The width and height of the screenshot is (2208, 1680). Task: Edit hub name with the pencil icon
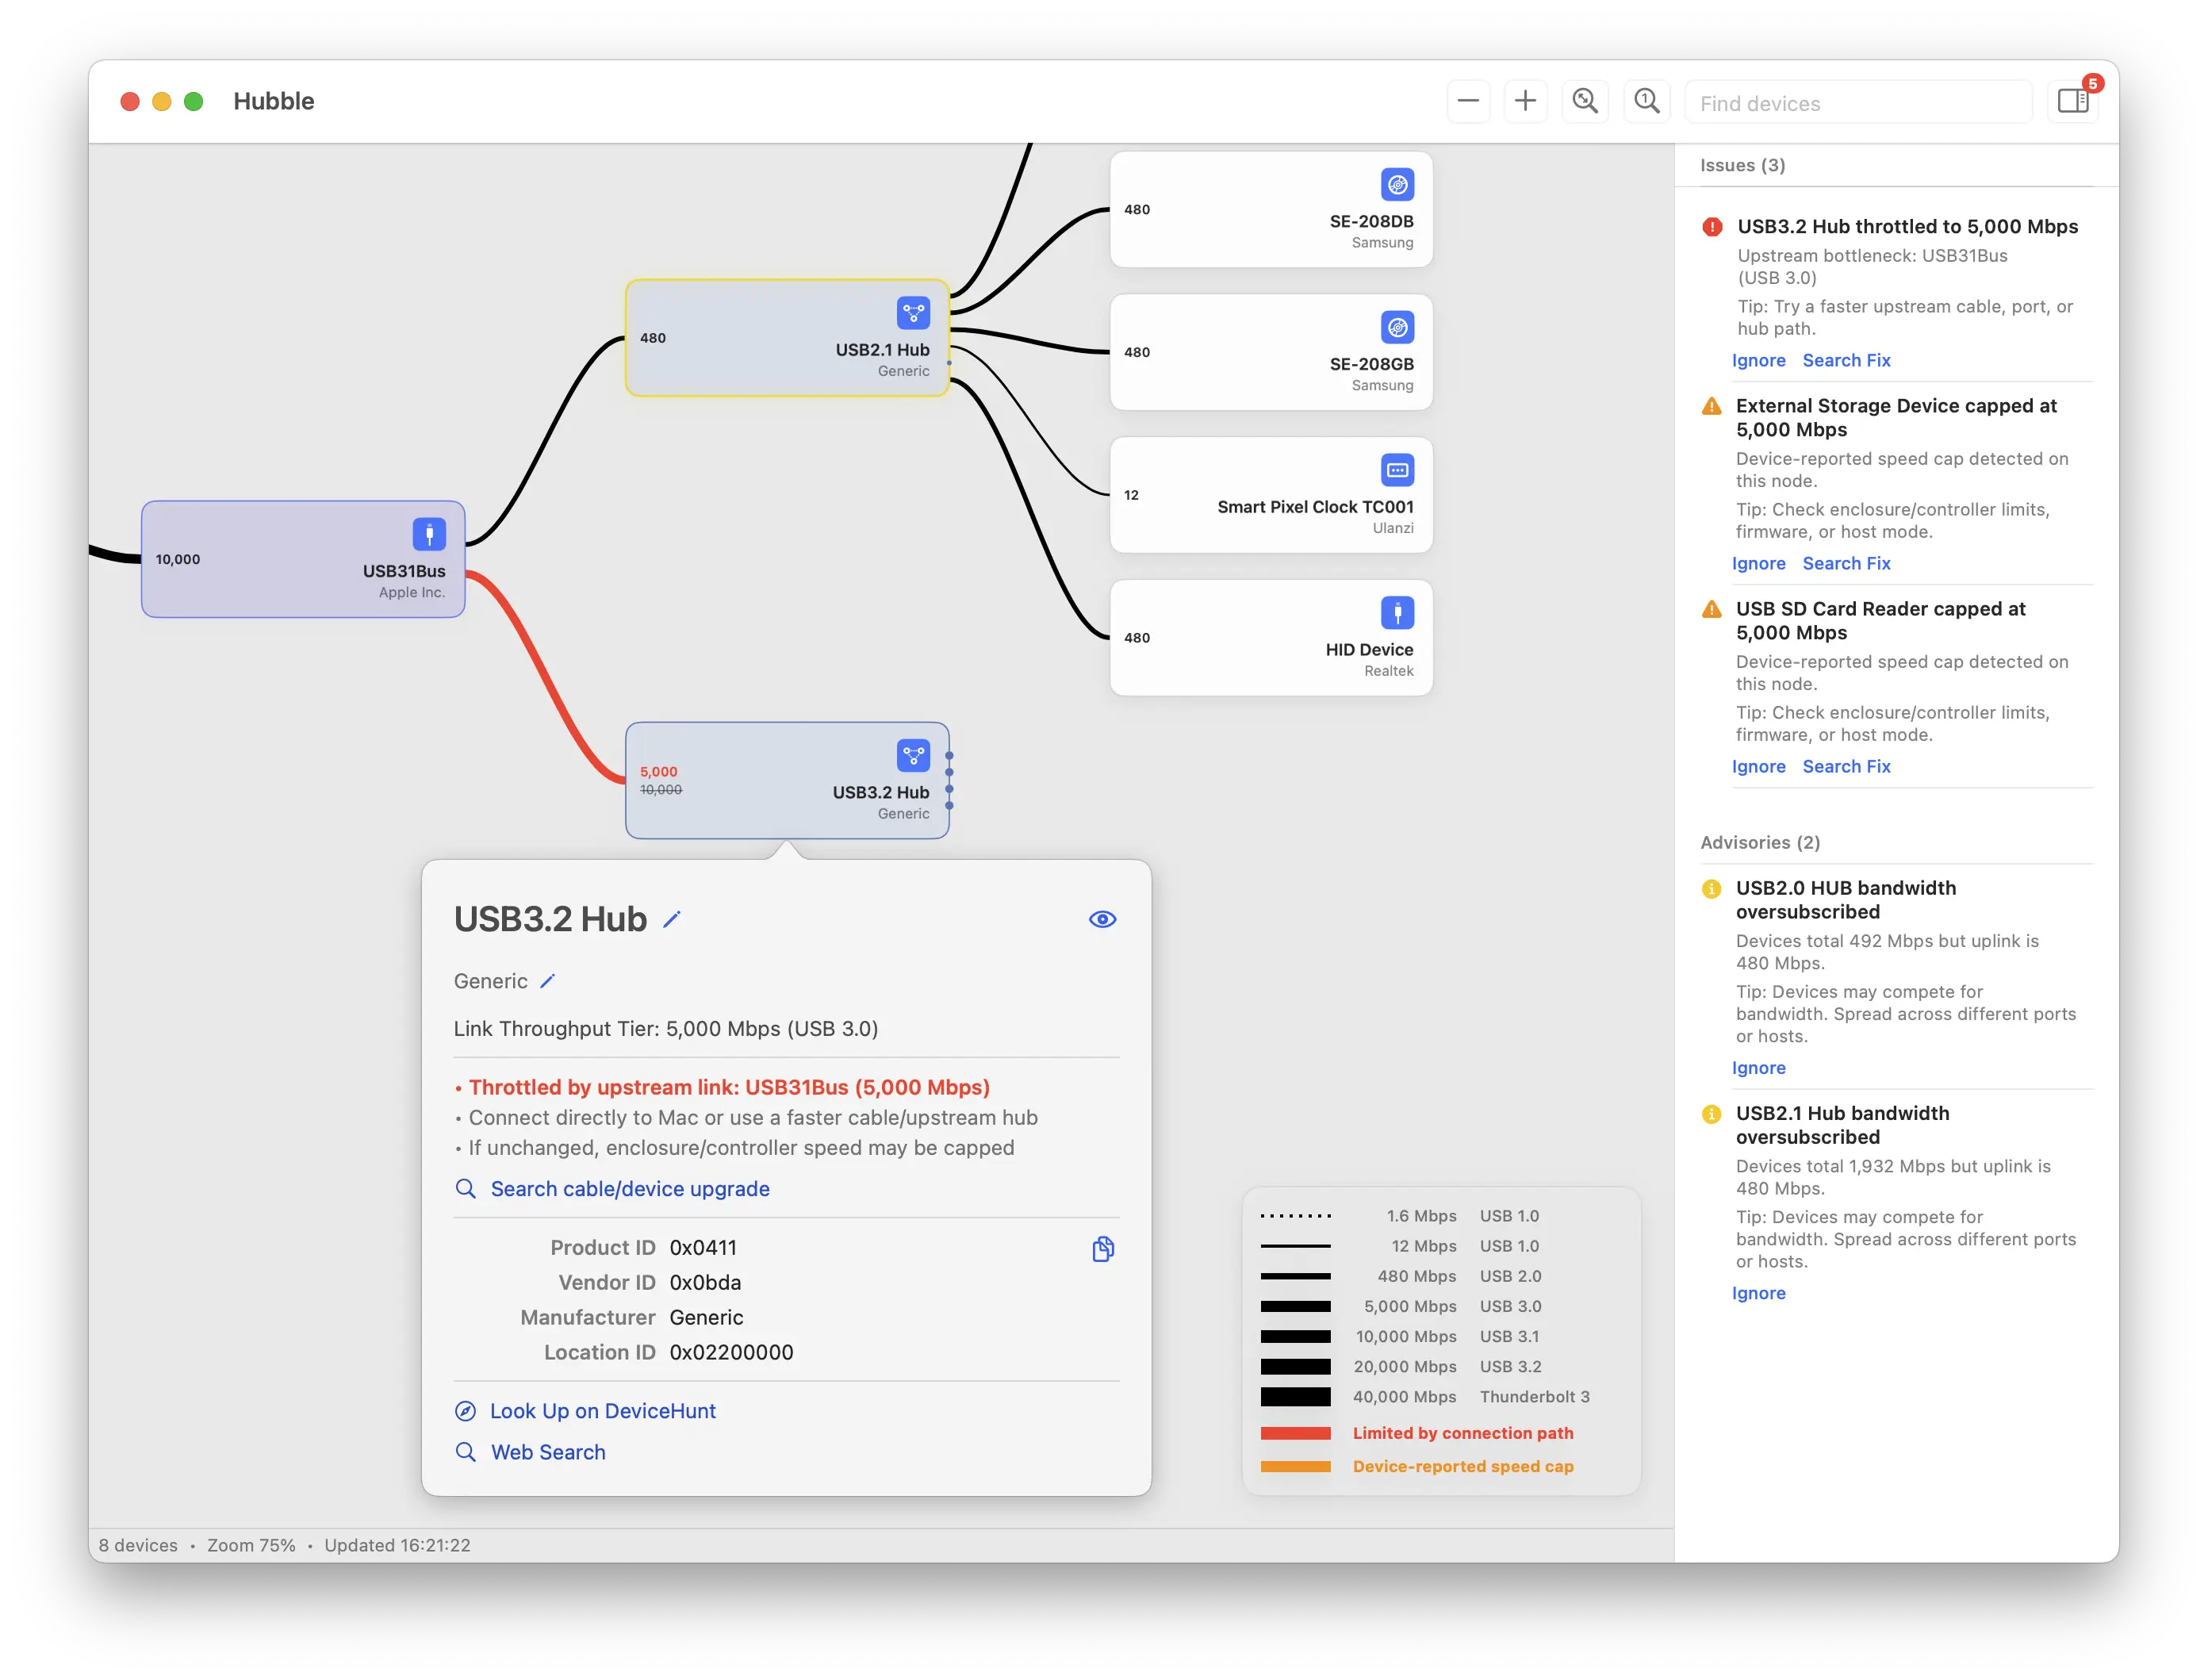[673, 918]
